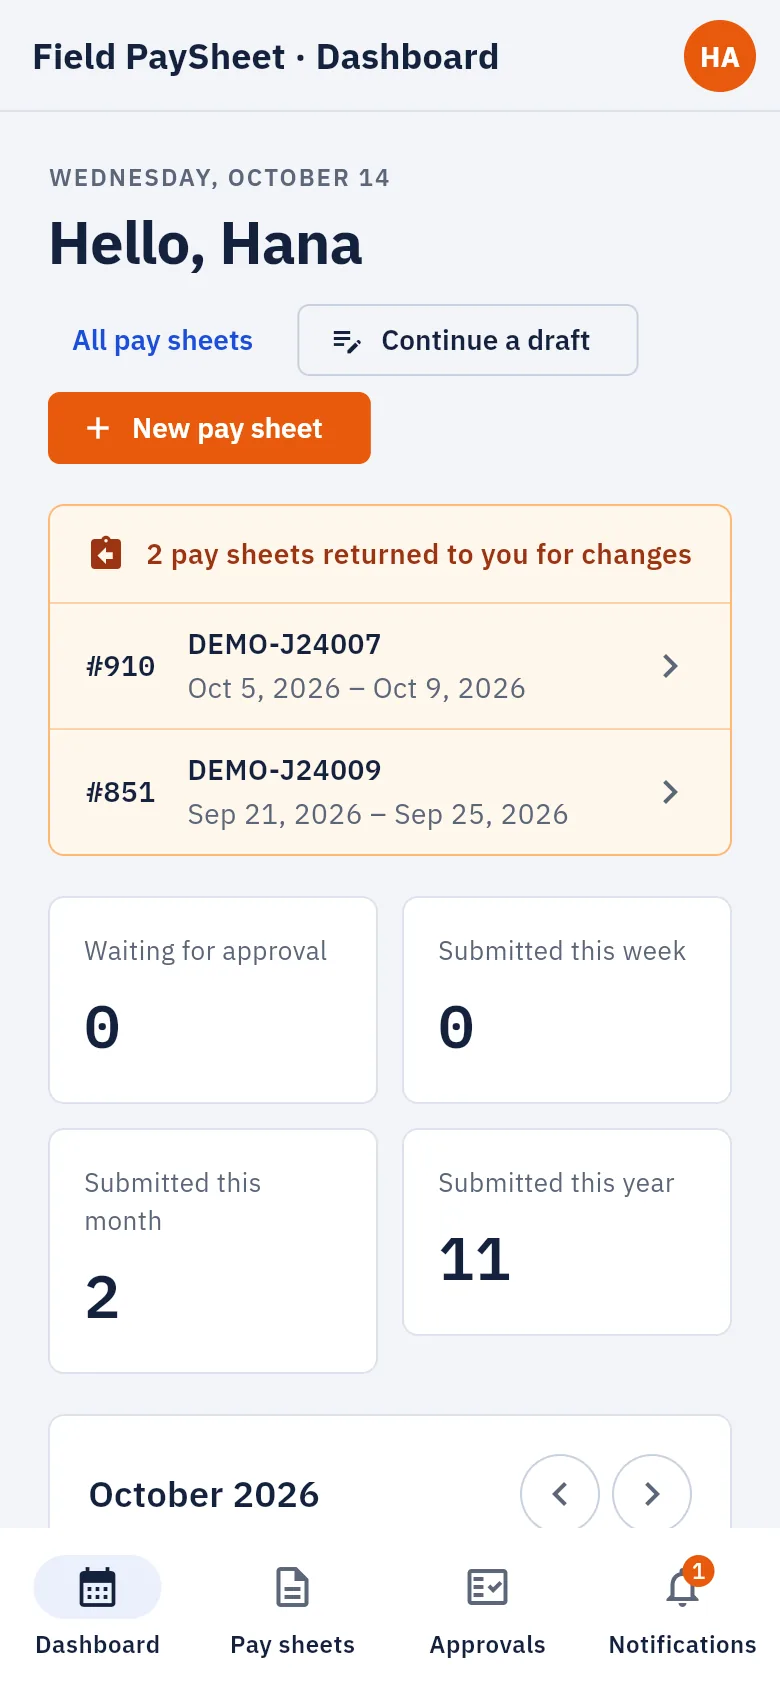Go to previous month from October 2026

coord(560,1493)
